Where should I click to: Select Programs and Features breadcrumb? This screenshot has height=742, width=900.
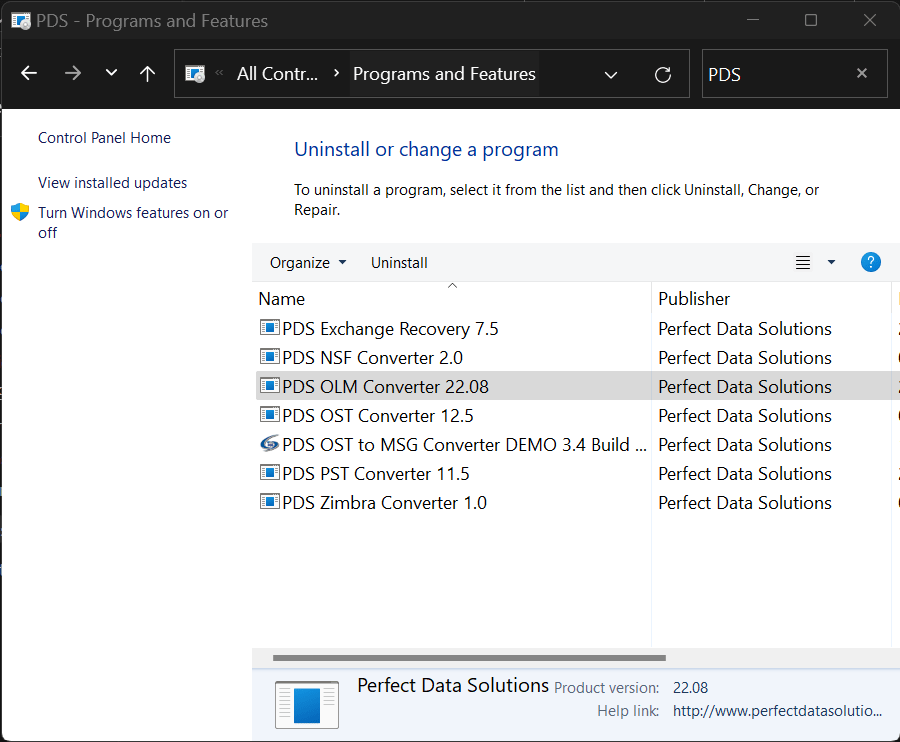point(444,74)
